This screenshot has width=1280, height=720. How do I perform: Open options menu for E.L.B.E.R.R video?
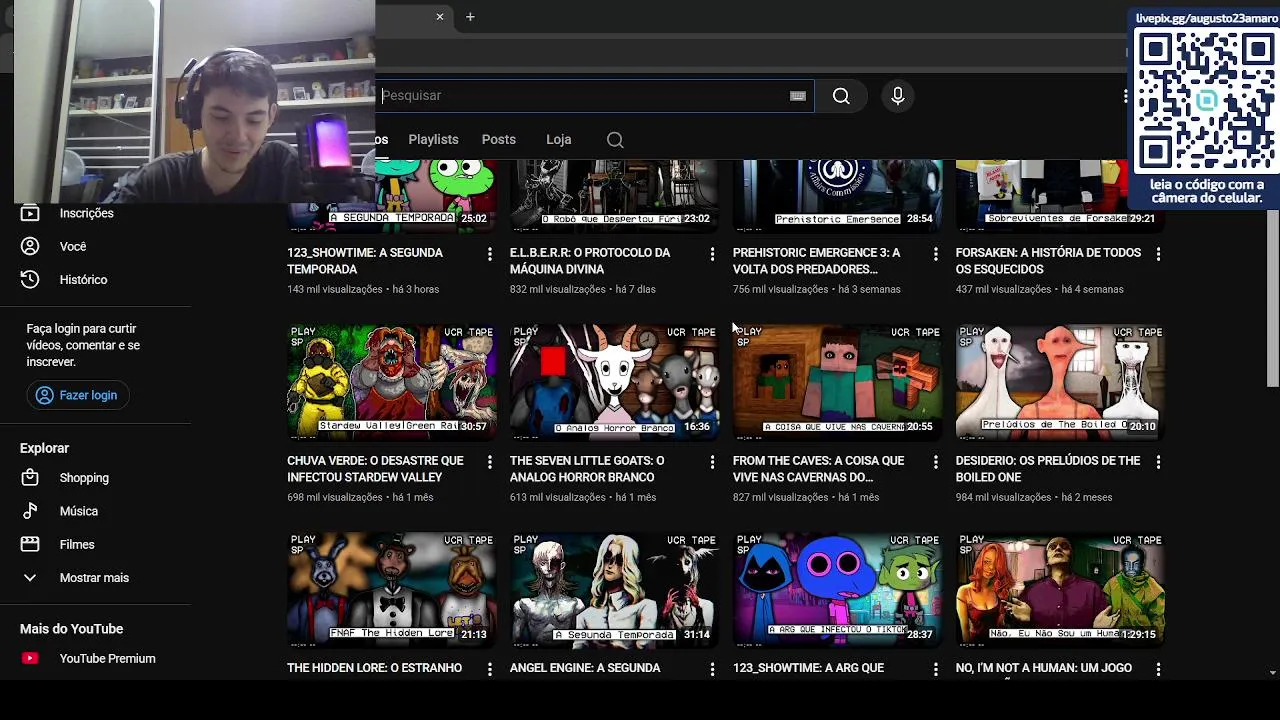[x=712, y=255]
